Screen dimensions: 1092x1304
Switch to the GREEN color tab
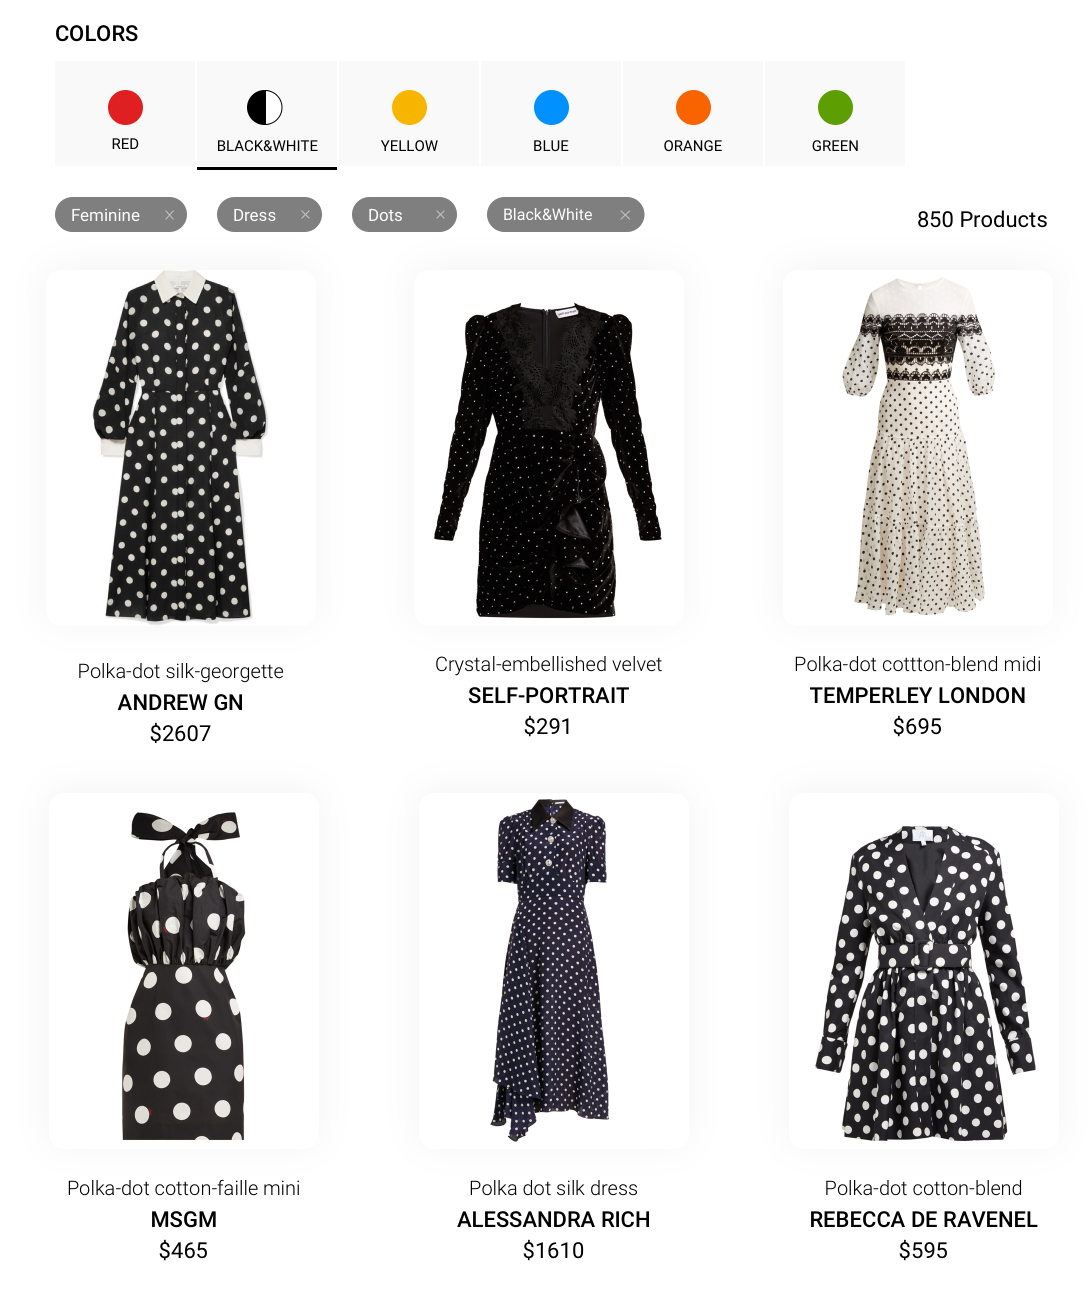(x=835, y=113)
